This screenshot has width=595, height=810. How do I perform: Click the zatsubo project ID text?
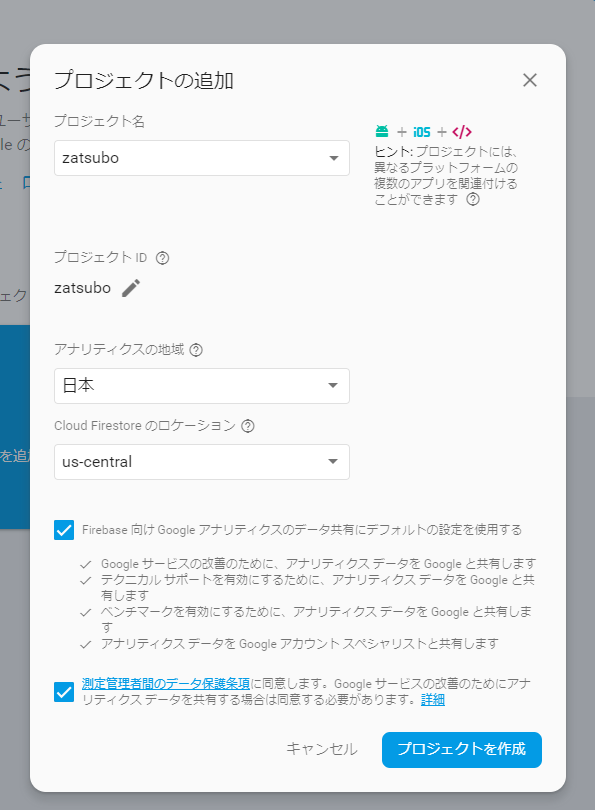(82, 288)
